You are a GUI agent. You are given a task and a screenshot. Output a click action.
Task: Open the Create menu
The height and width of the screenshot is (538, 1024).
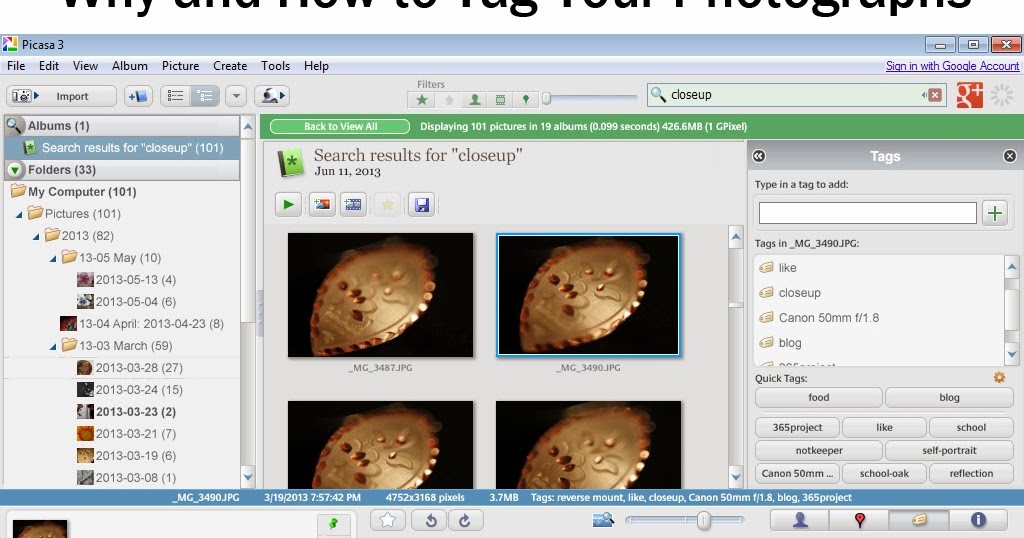click(230, 66)
